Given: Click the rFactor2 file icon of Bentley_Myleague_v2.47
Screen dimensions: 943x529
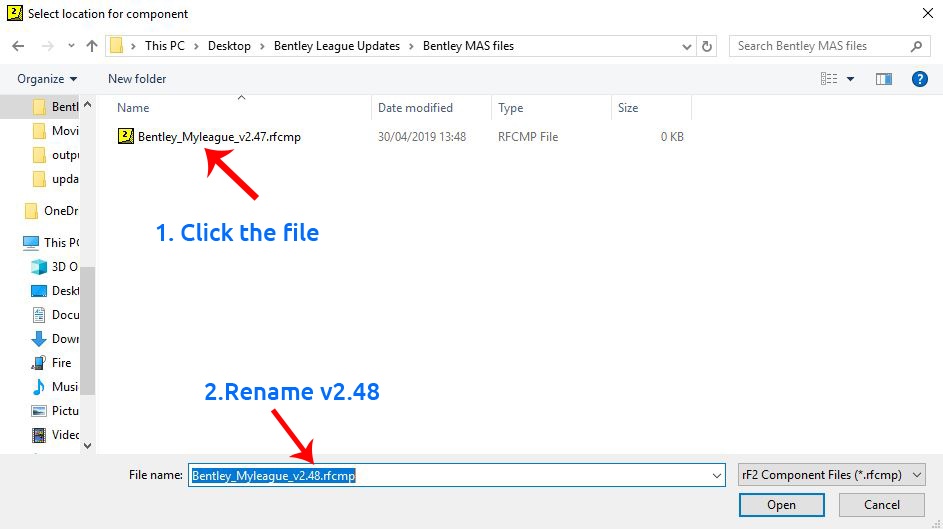Looking at the screenshot, I should [x=125, y=136].
